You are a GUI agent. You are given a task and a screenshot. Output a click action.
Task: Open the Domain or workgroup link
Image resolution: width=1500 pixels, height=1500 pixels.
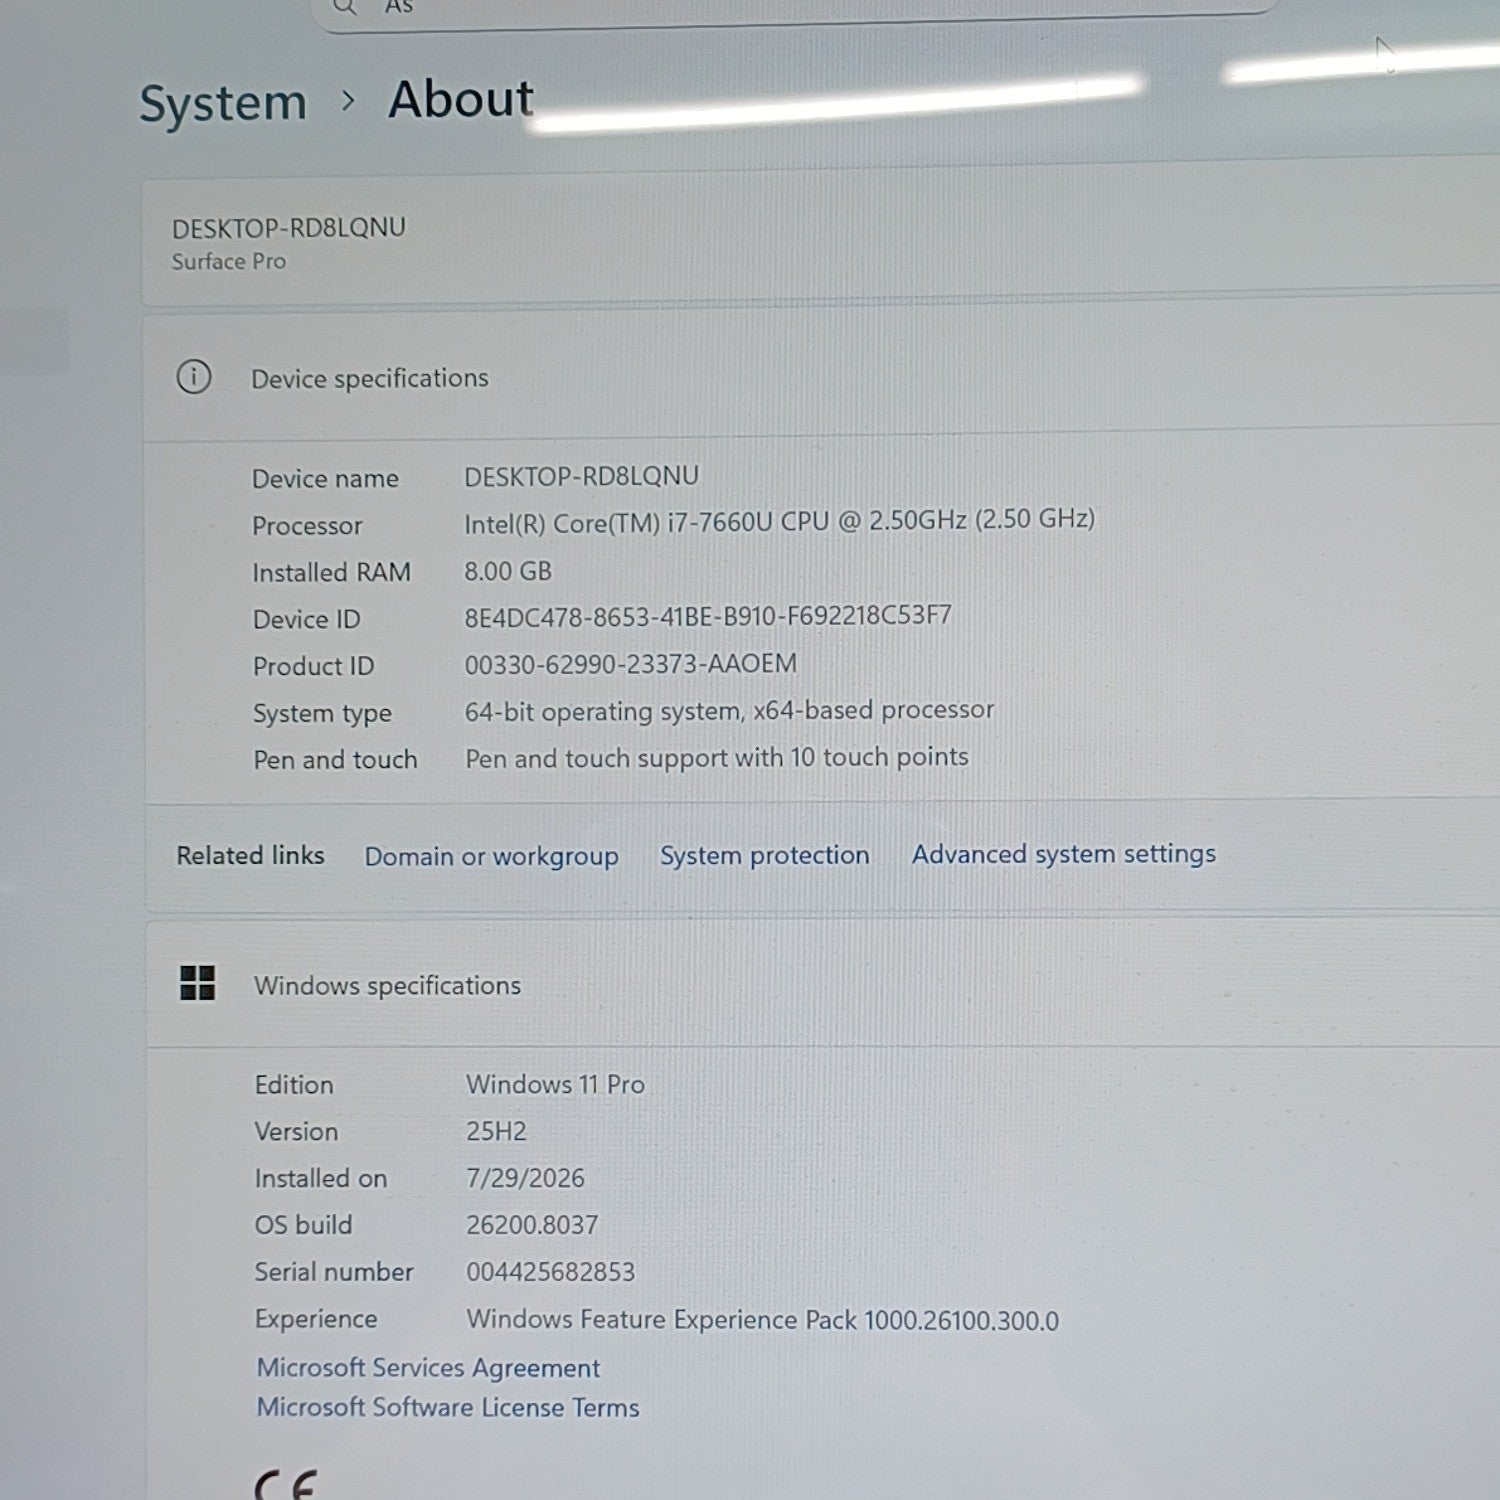(491, 857)
